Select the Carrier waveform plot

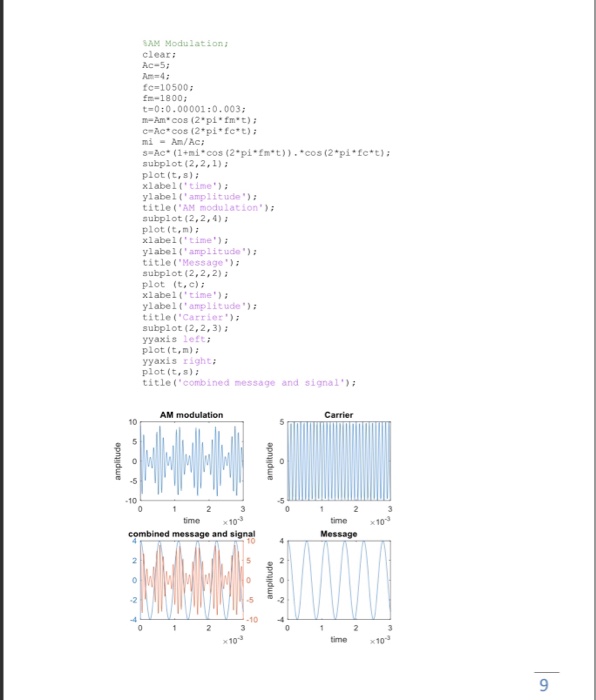(339, 461)
